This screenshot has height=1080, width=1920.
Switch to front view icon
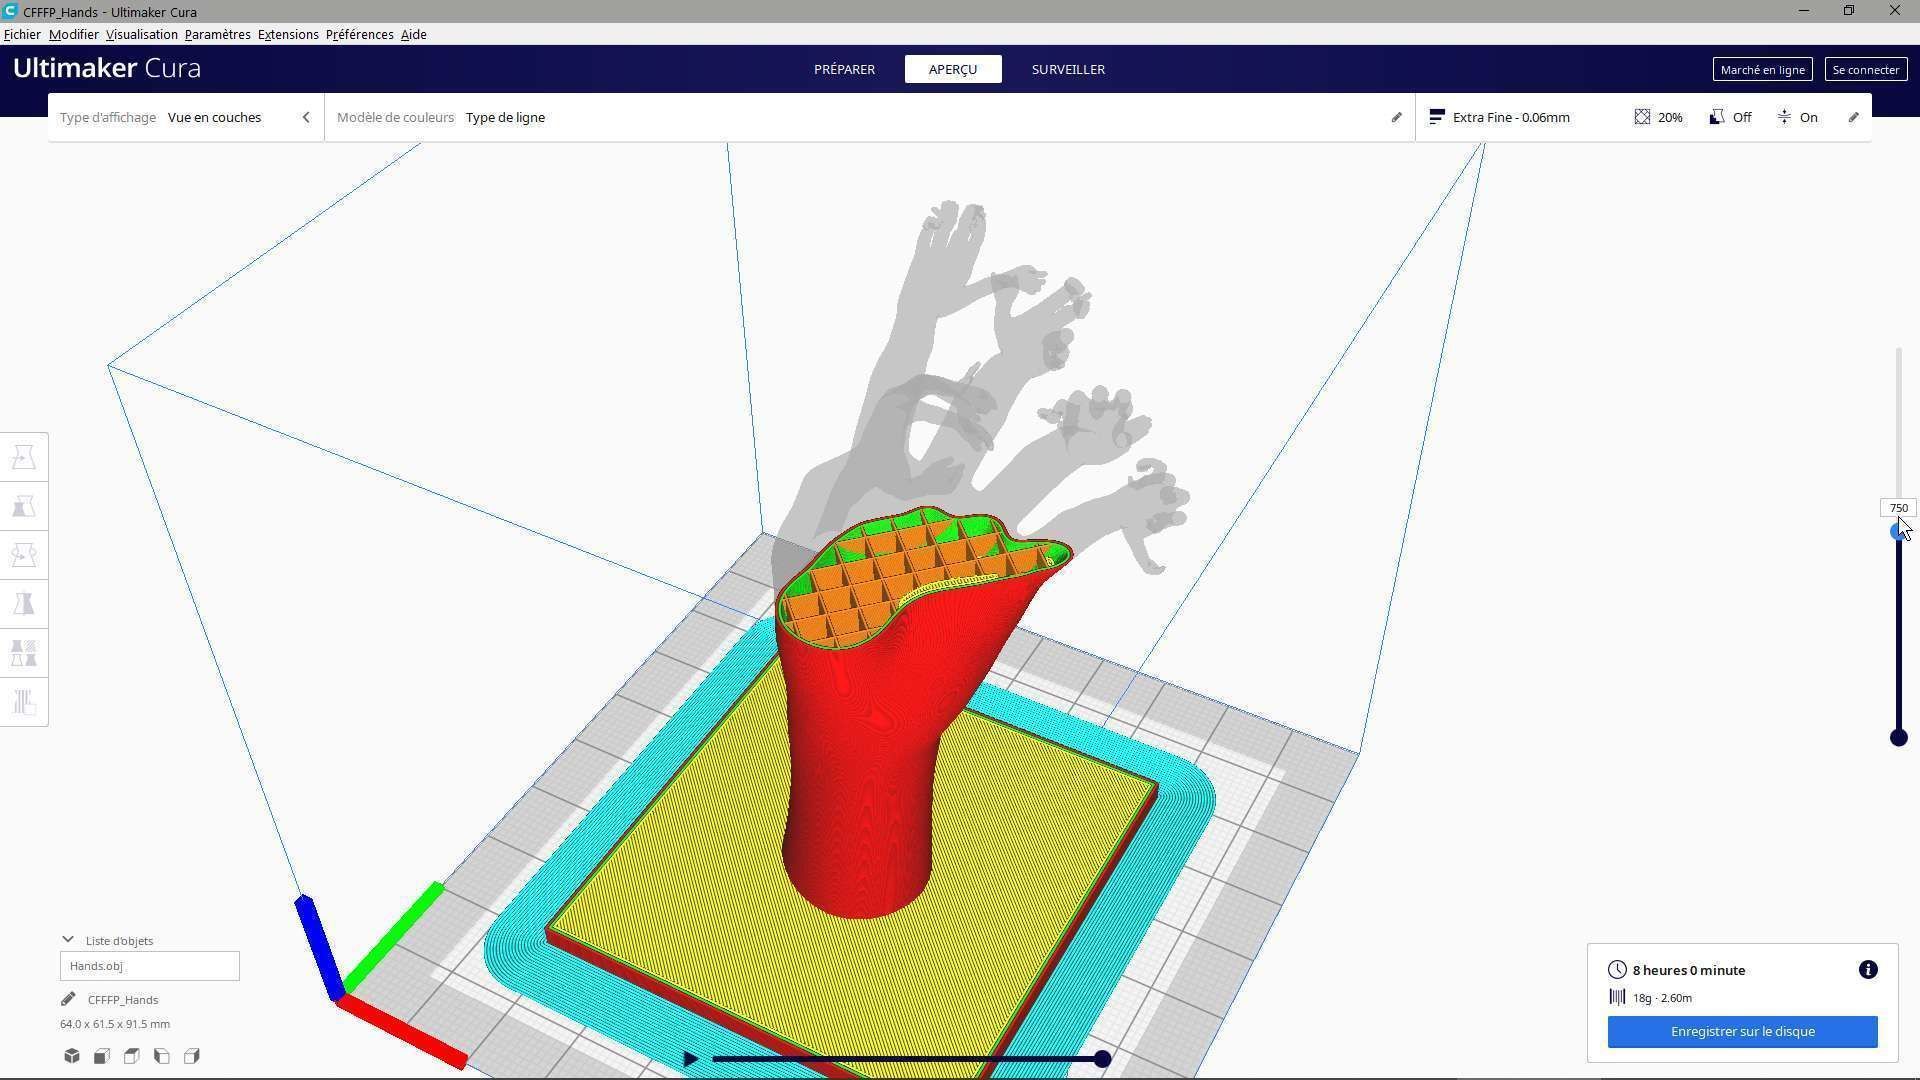(102, 1056)
